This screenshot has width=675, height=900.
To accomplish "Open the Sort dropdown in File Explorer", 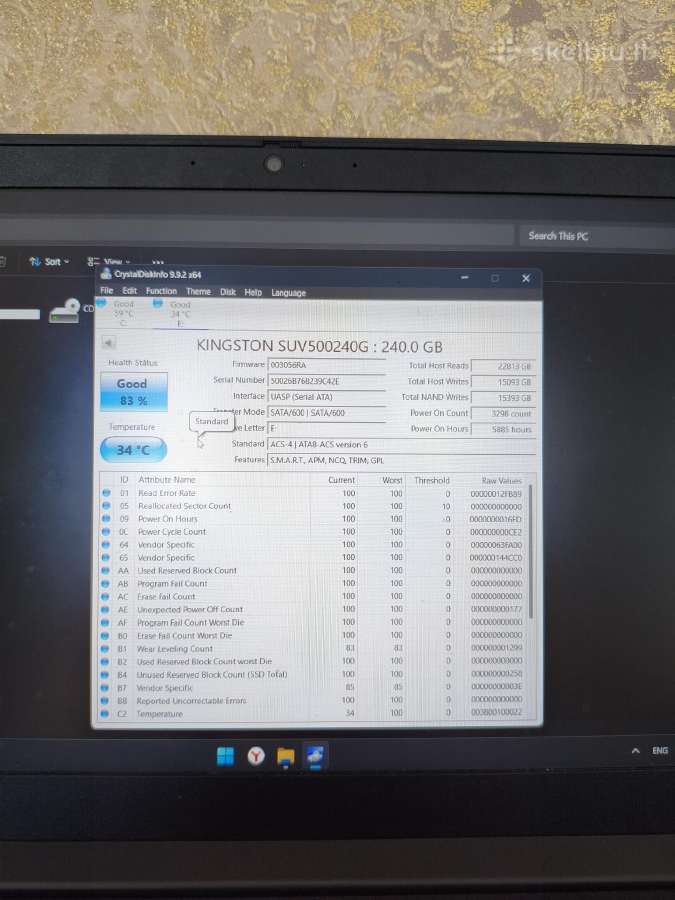I will tap(49, 262).
